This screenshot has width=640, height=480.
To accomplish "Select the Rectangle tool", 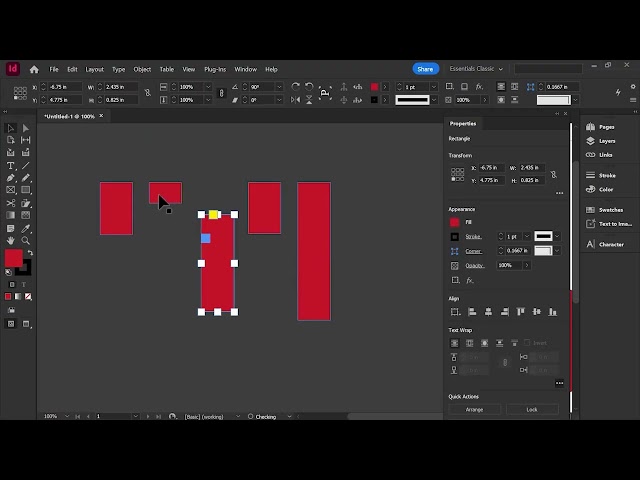I will click(25, 190).
